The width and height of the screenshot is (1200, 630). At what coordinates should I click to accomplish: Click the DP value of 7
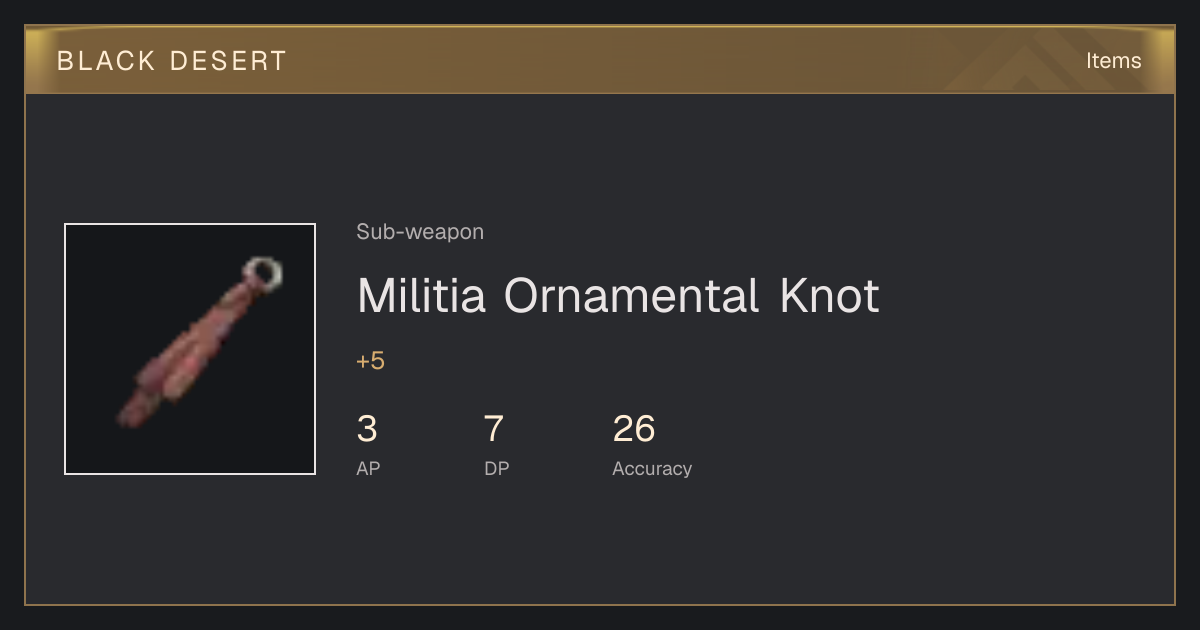click(x=493, y=429)
